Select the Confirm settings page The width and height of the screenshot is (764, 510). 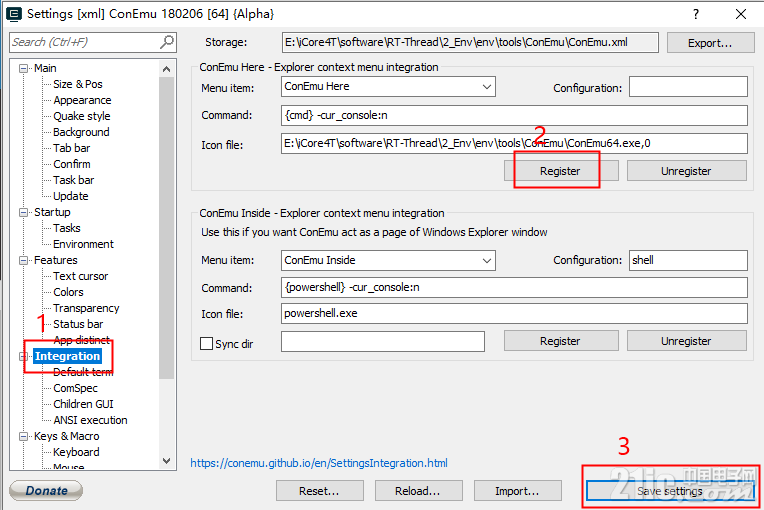(72, 164)
